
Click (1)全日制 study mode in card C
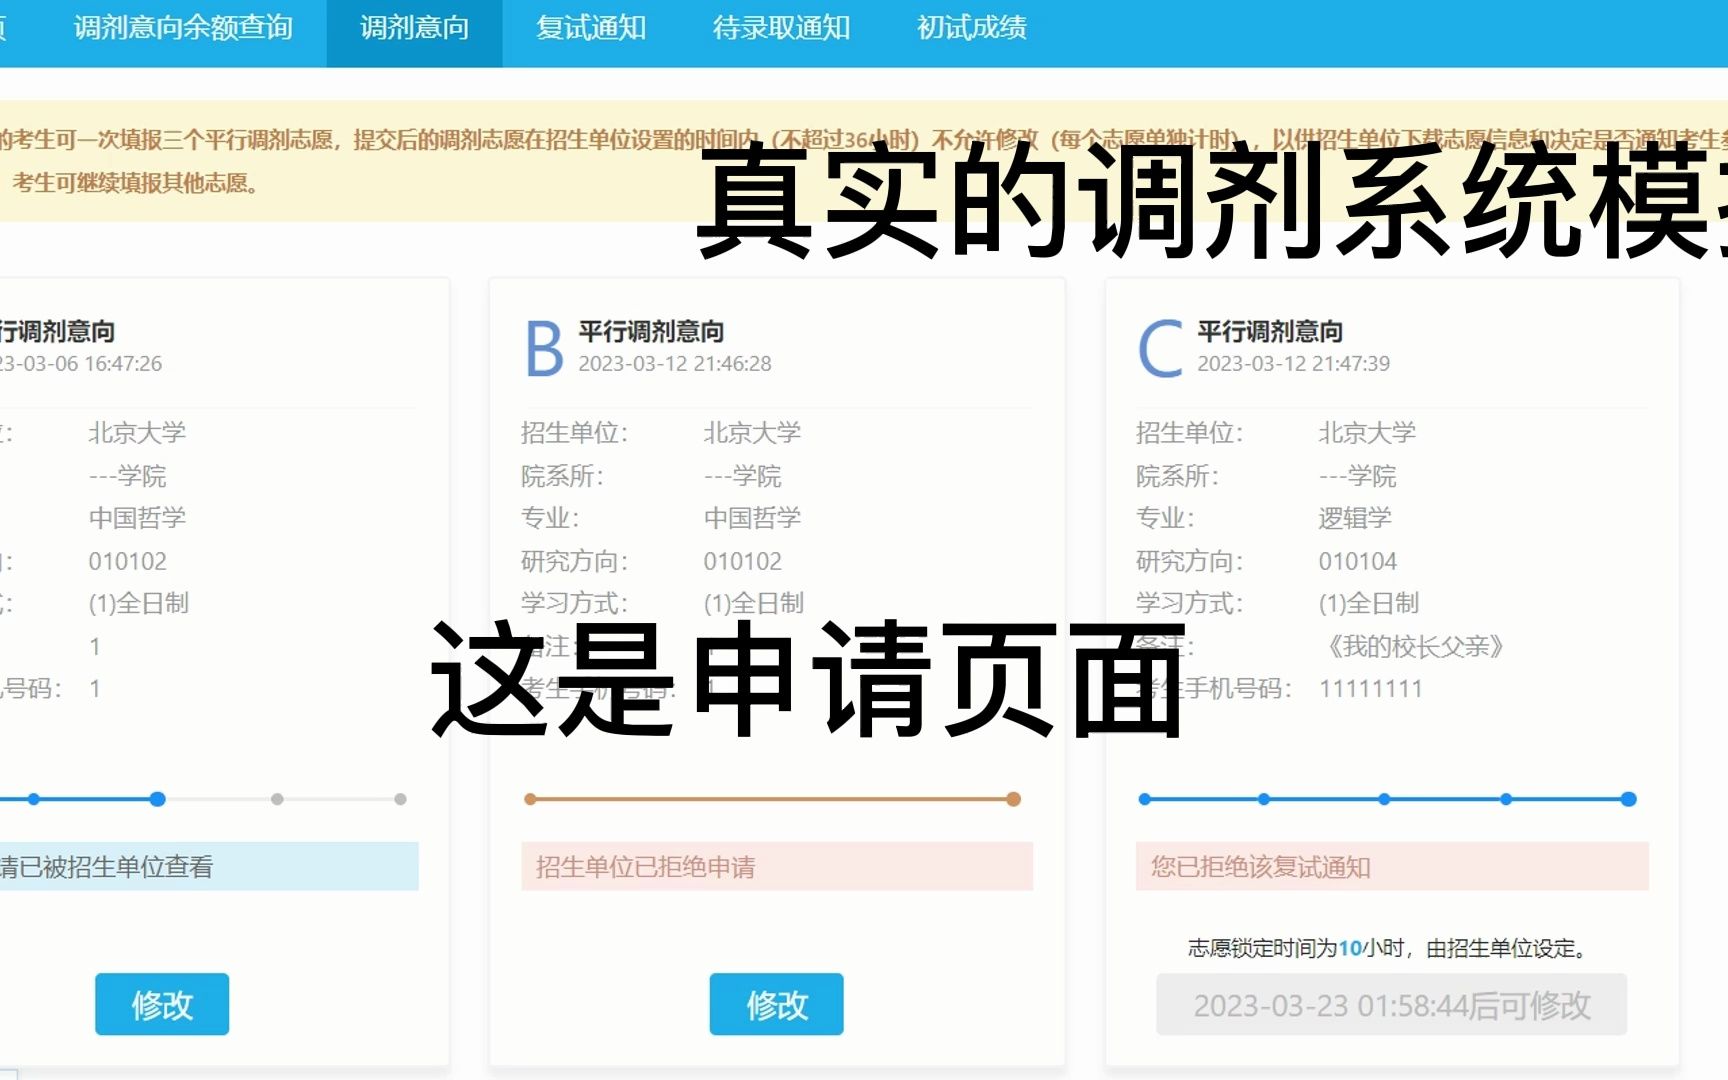[x=1368, y=603]
